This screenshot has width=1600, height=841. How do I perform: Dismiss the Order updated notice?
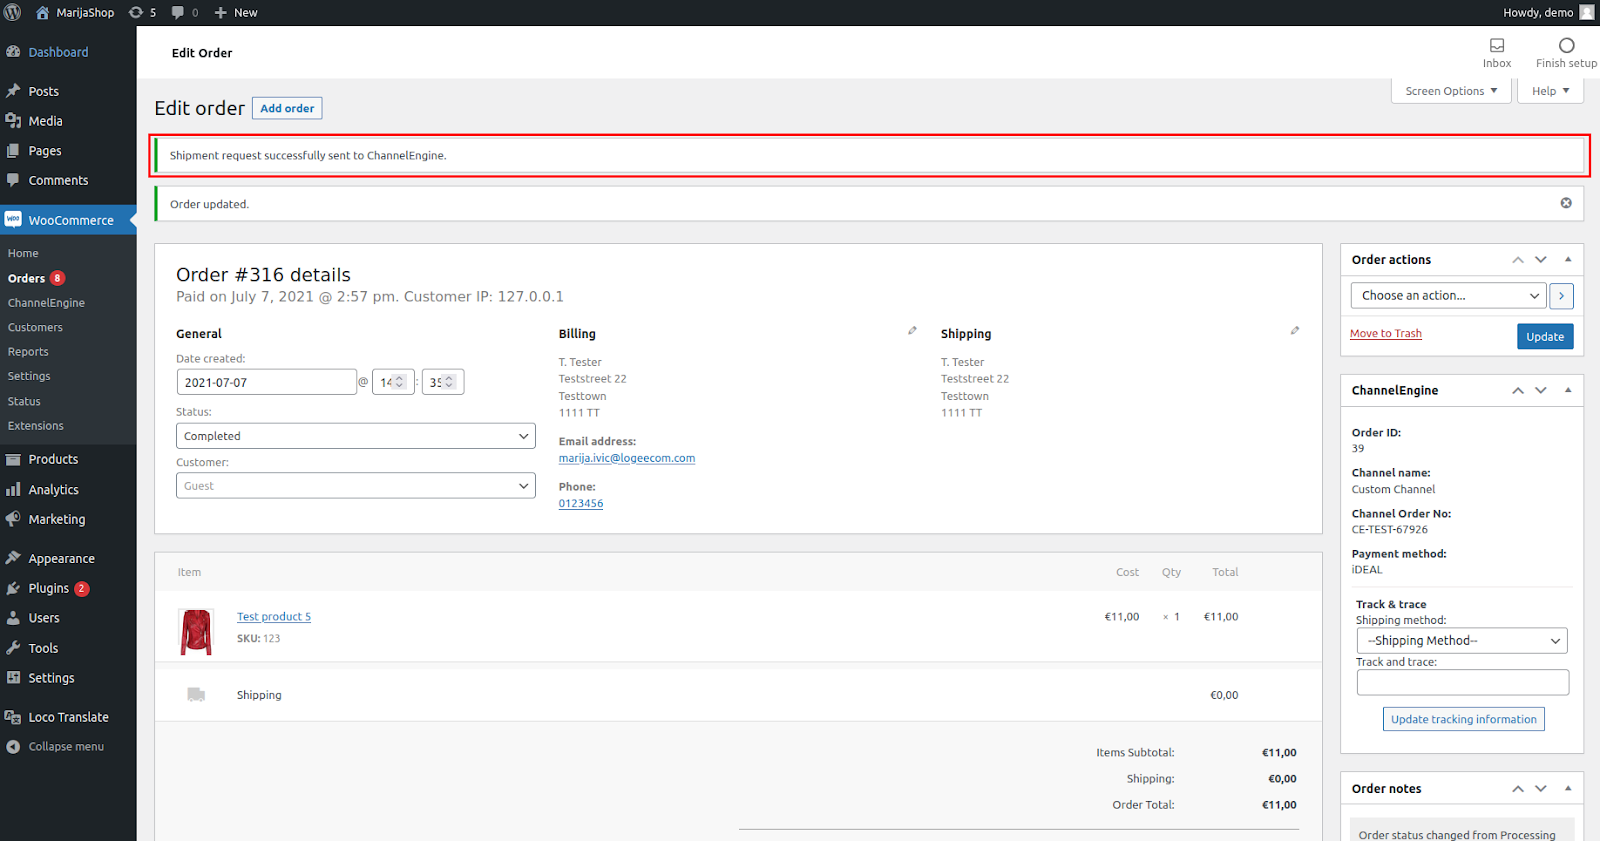pyautogui.click(x=1565, y=203)
